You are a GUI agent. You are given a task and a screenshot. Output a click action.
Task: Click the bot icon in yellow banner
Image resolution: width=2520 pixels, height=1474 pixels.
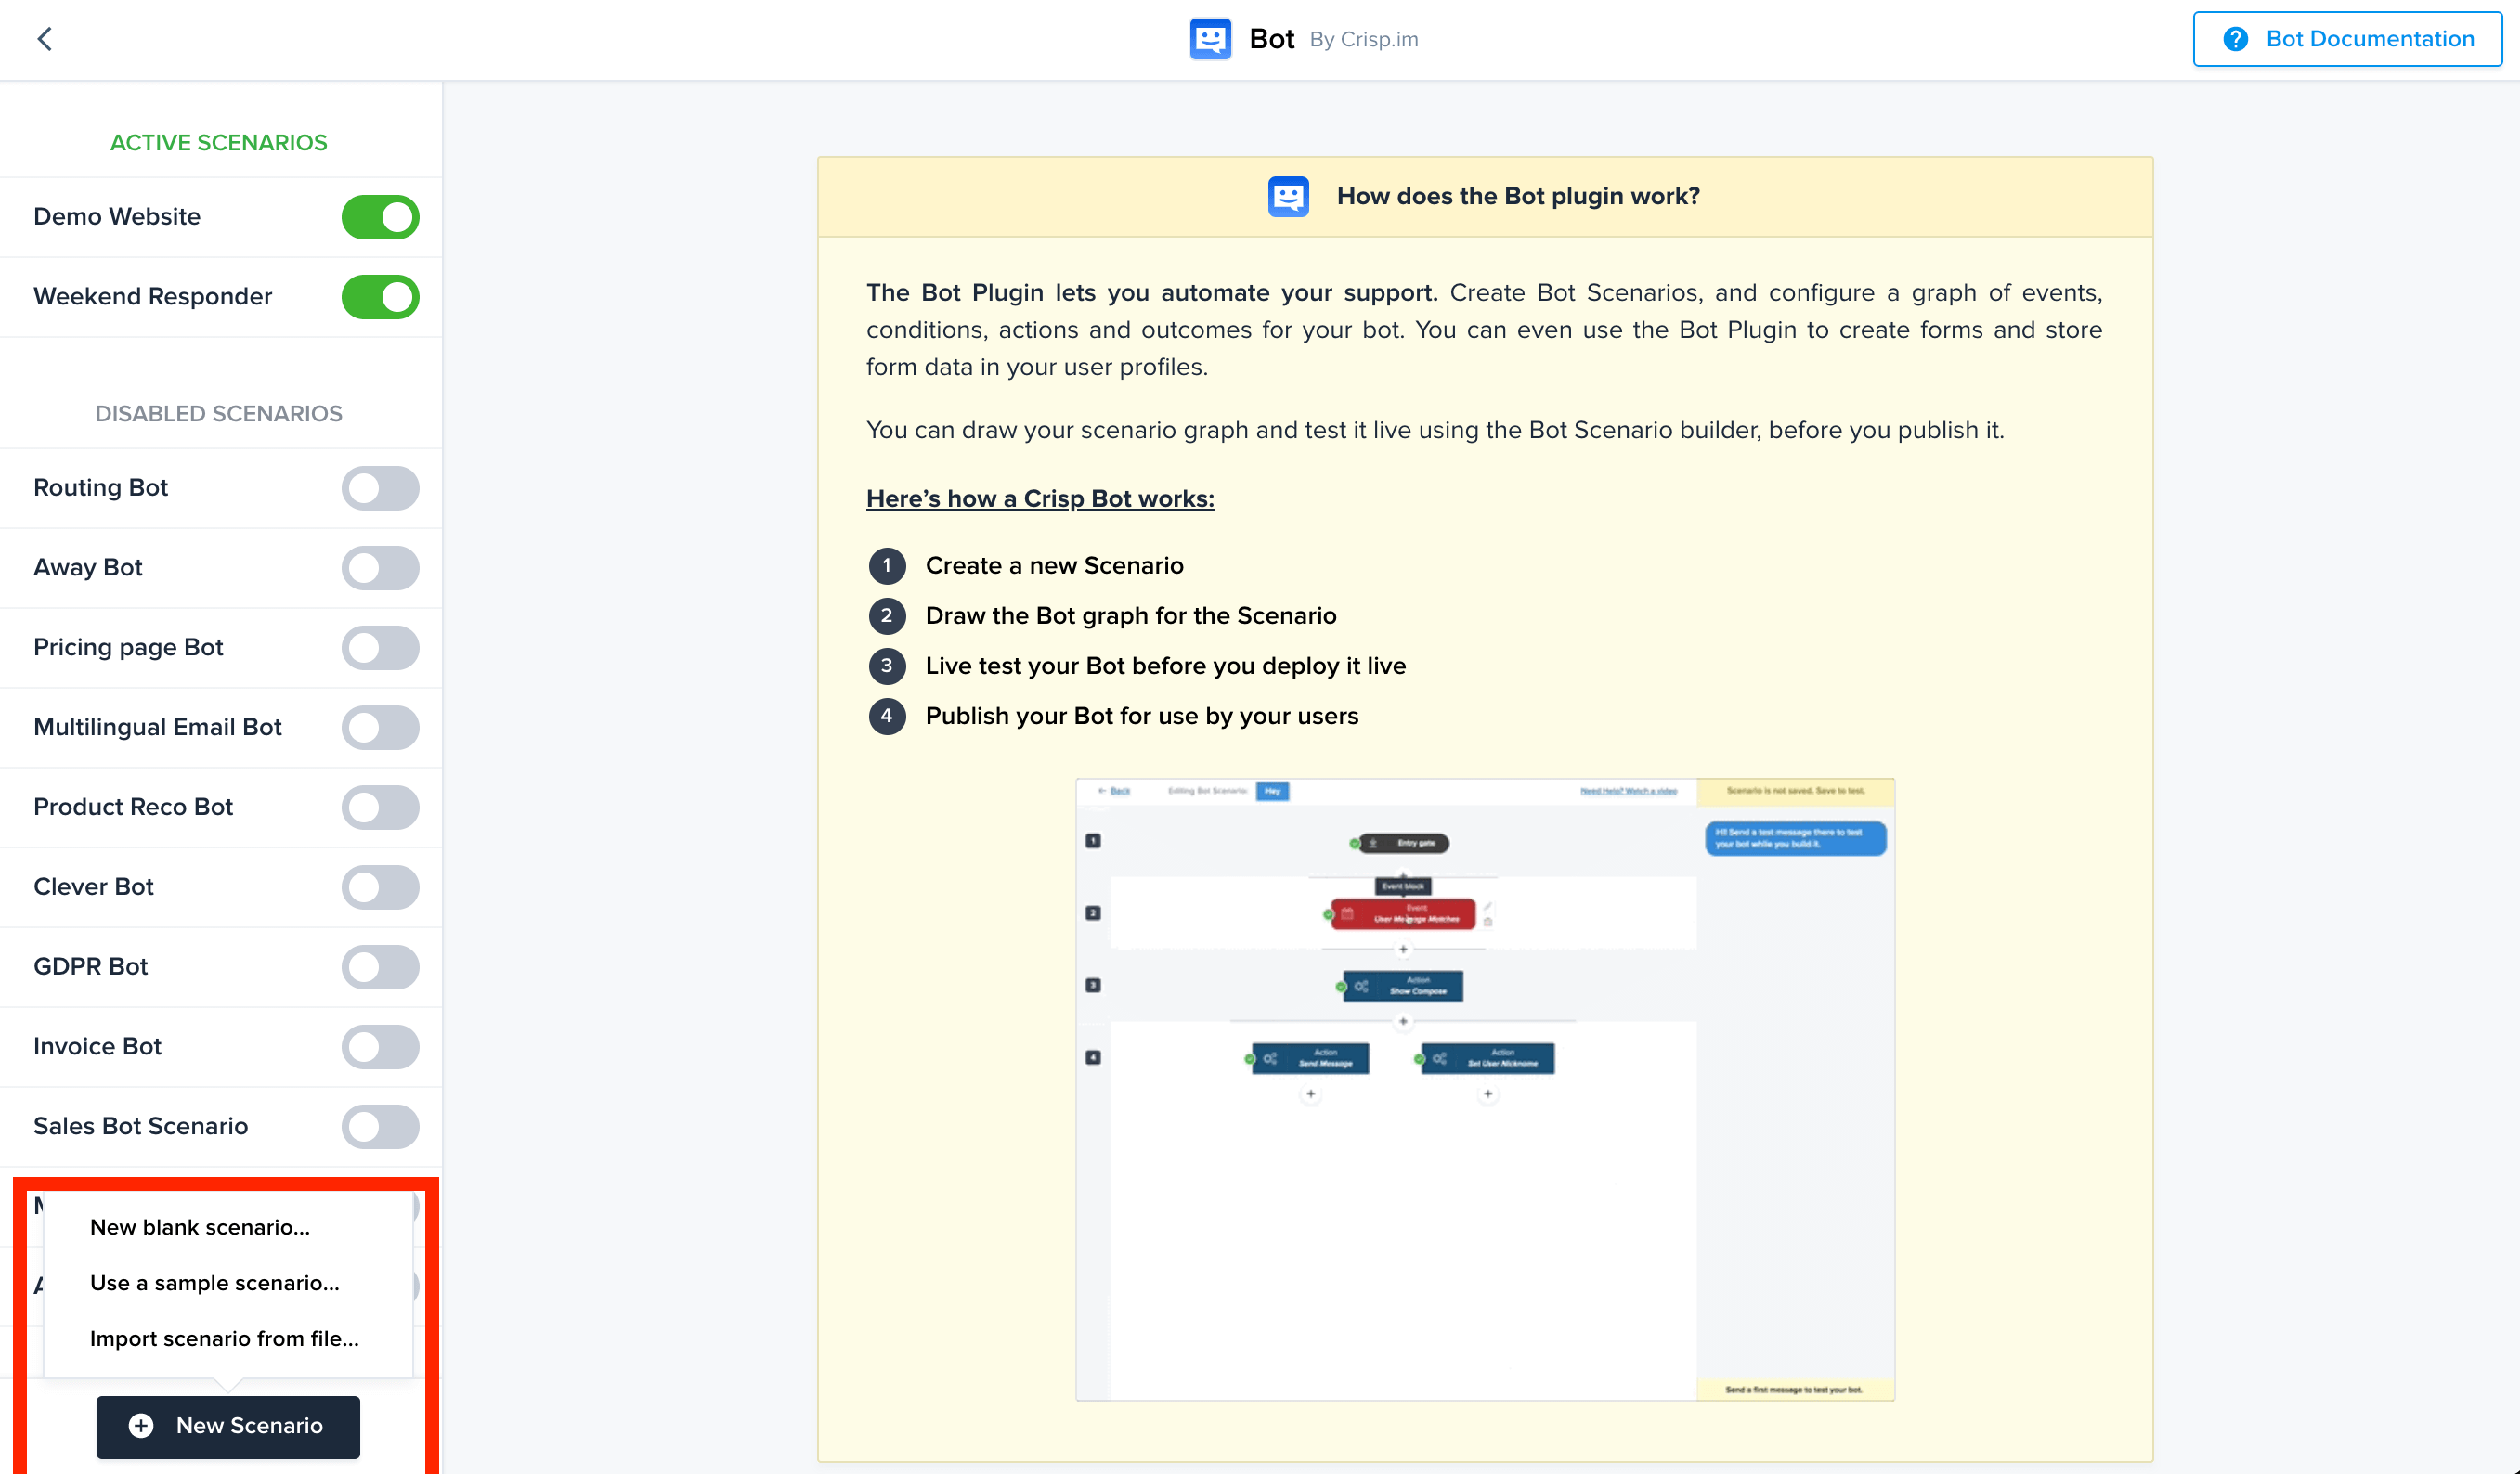(x=1288, y=196)
